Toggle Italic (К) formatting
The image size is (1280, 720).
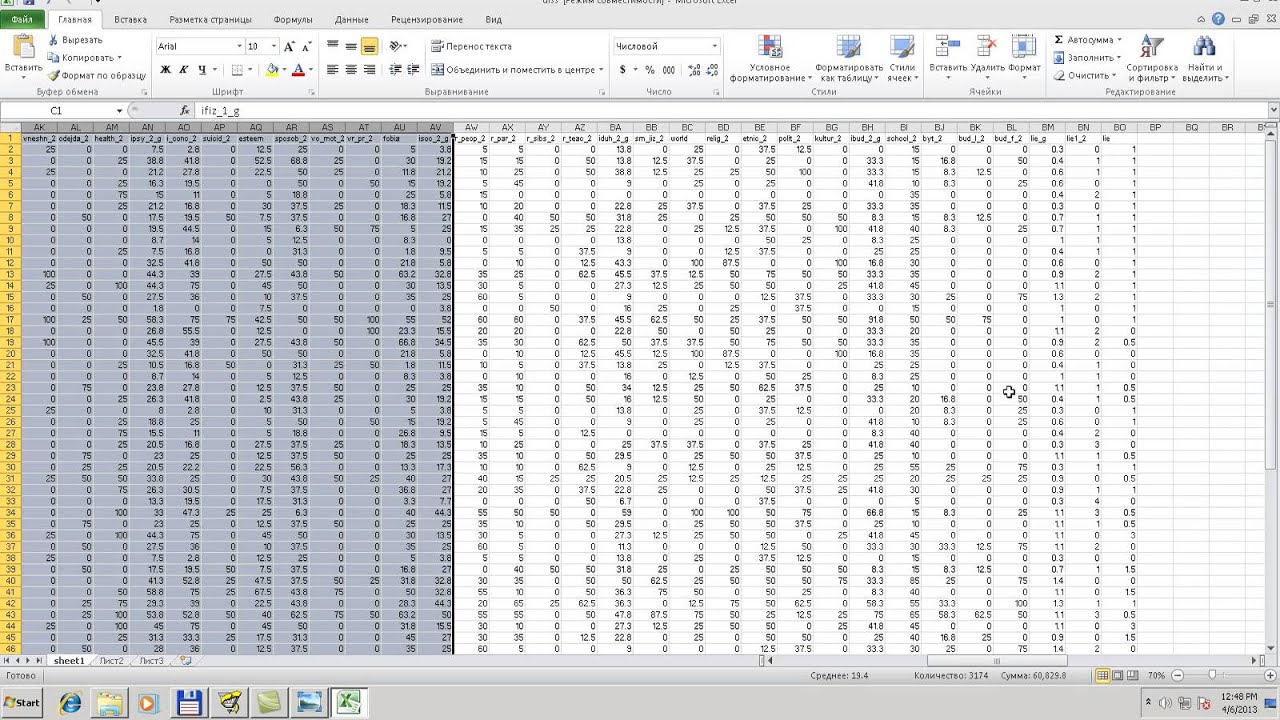[184, 70]
